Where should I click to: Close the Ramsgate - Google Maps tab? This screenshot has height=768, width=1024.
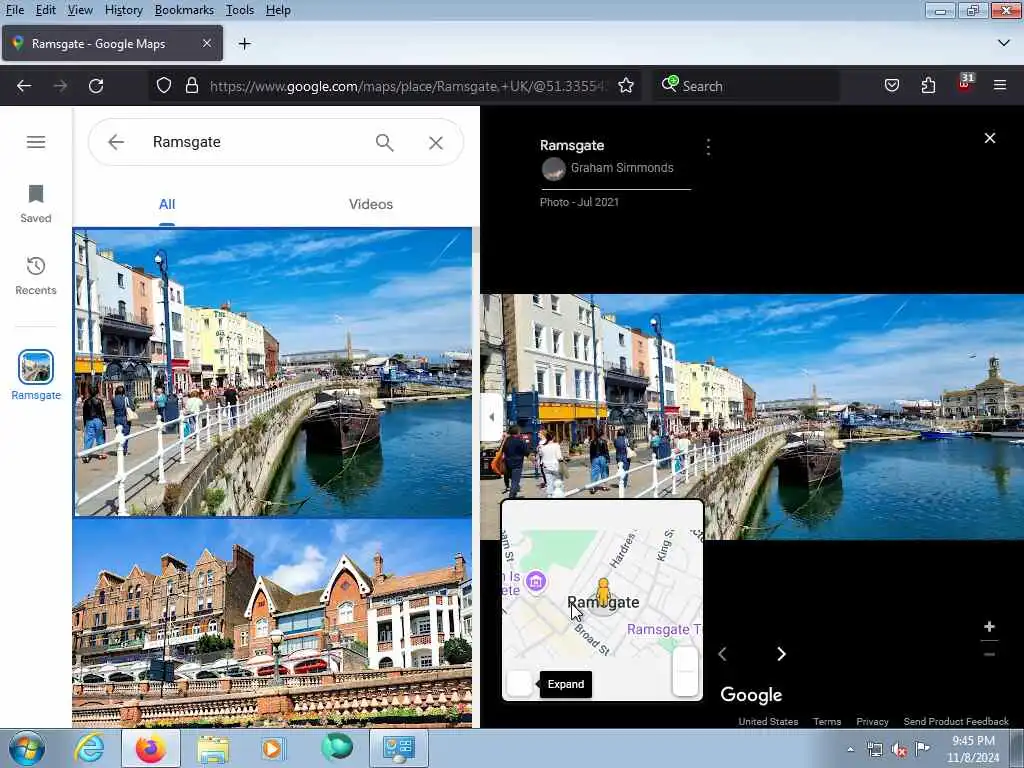click(x=206, y=43)
